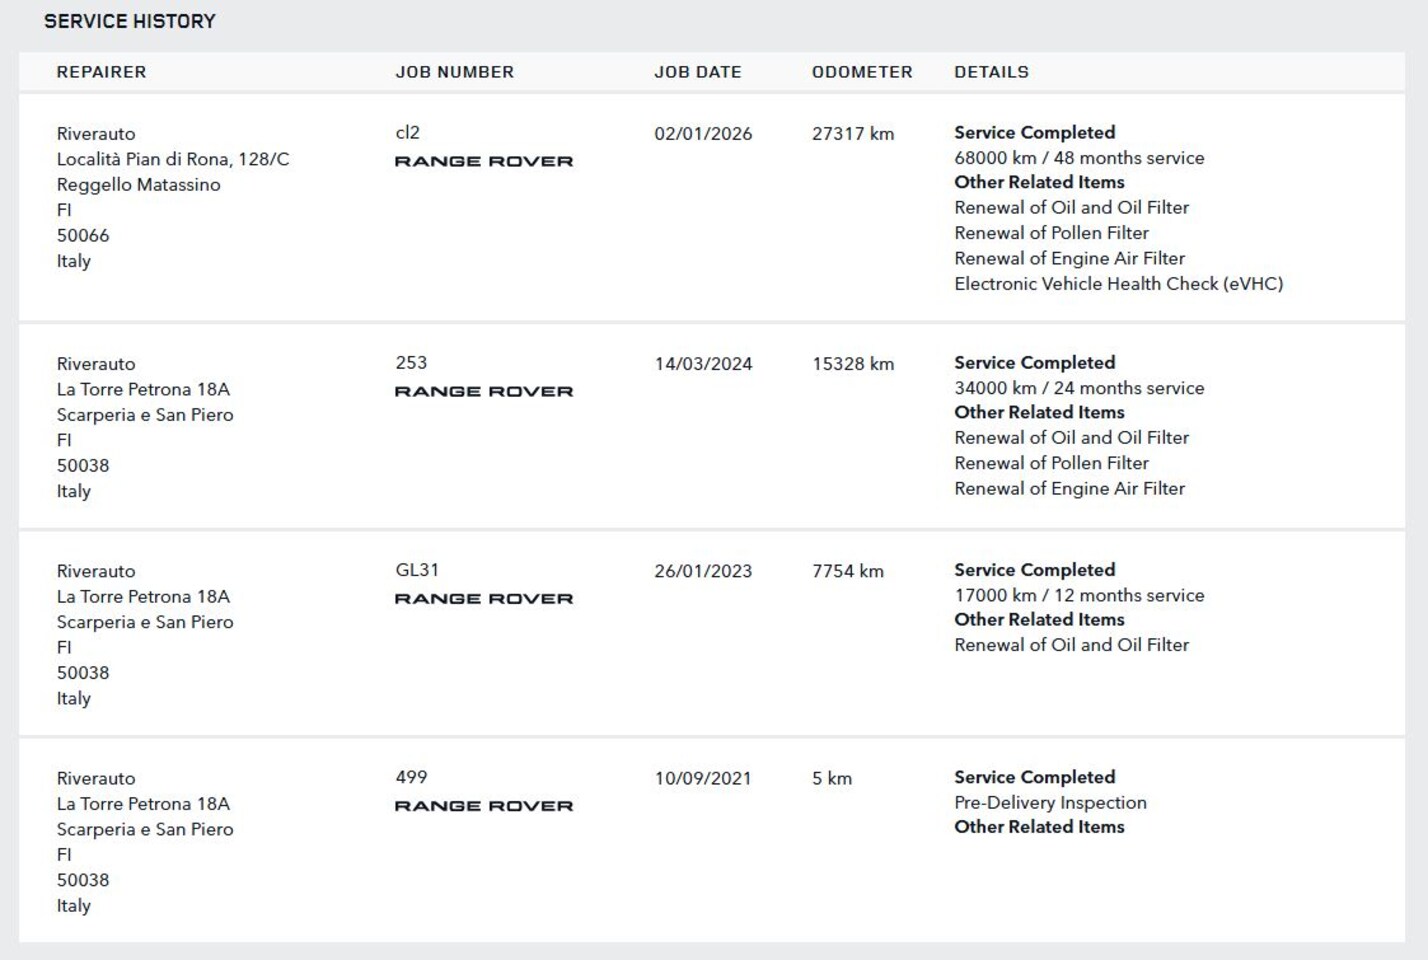Click Electronic Vehicle Health Check (eVHC) item

[1118, 284]
